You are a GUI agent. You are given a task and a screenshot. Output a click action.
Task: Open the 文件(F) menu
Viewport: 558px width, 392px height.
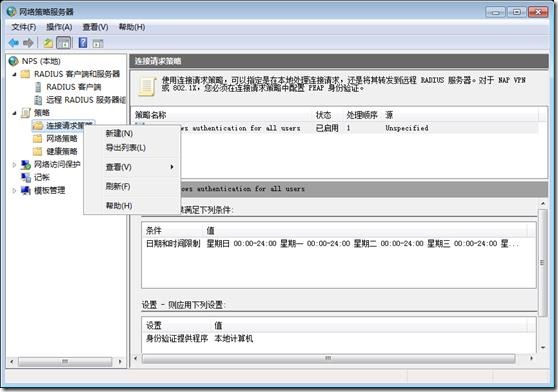pyautogui.click(x=23, y=27)
